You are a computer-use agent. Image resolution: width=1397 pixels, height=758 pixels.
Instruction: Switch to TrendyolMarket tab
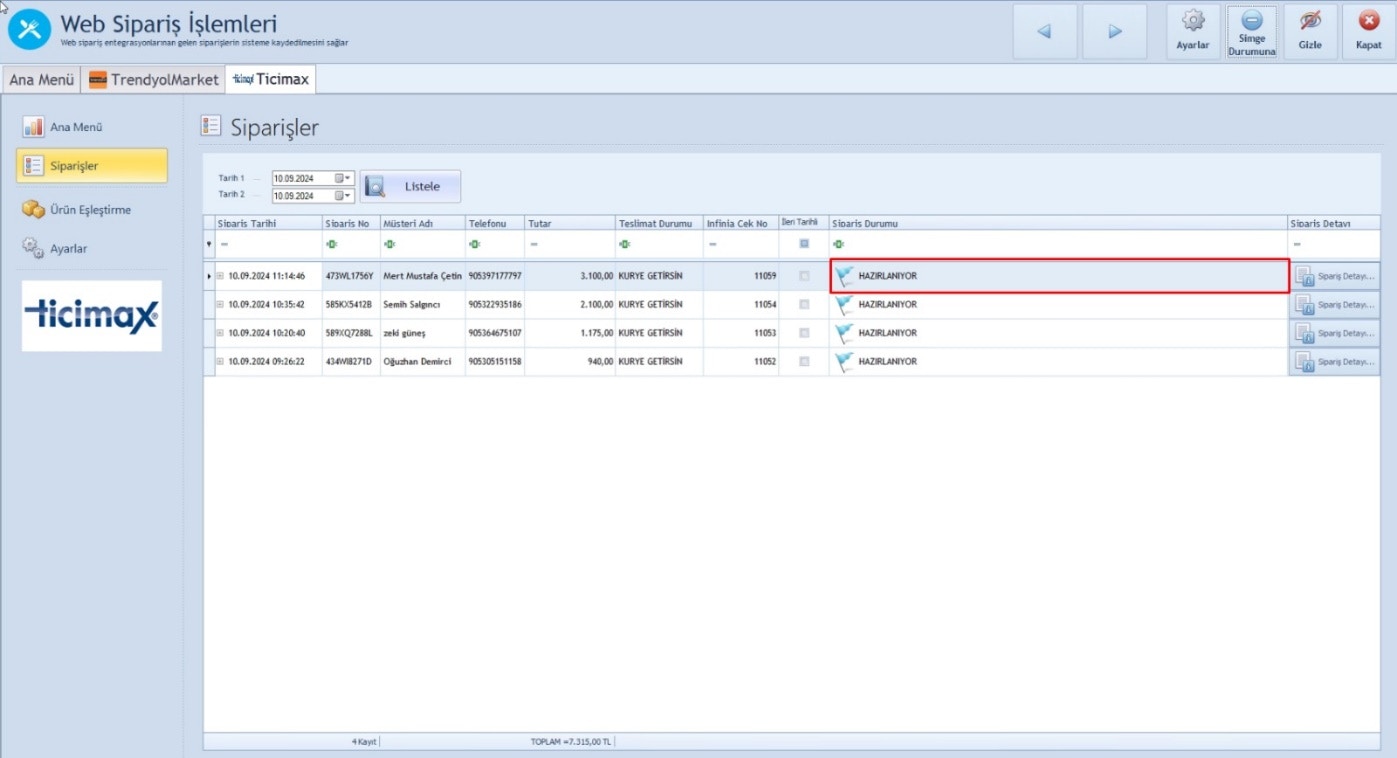[x=153, y=80]
